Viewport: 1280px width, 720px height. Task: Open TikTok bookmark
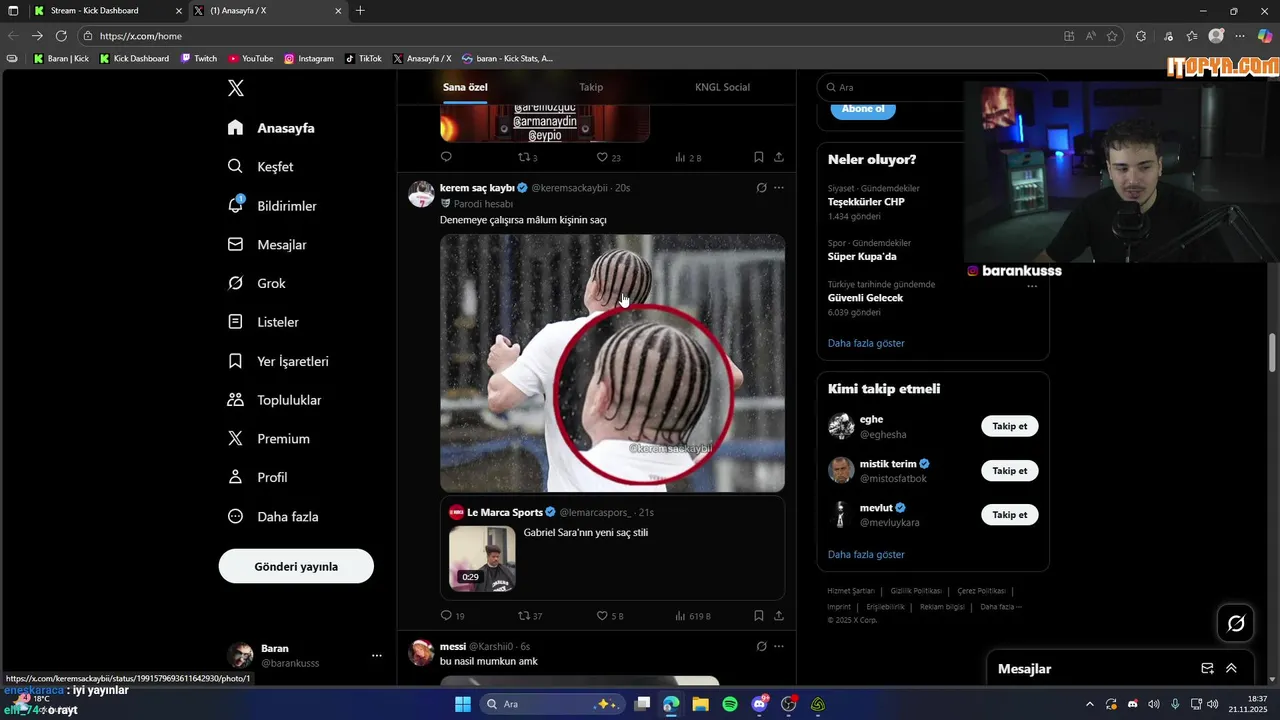point(364,59)
